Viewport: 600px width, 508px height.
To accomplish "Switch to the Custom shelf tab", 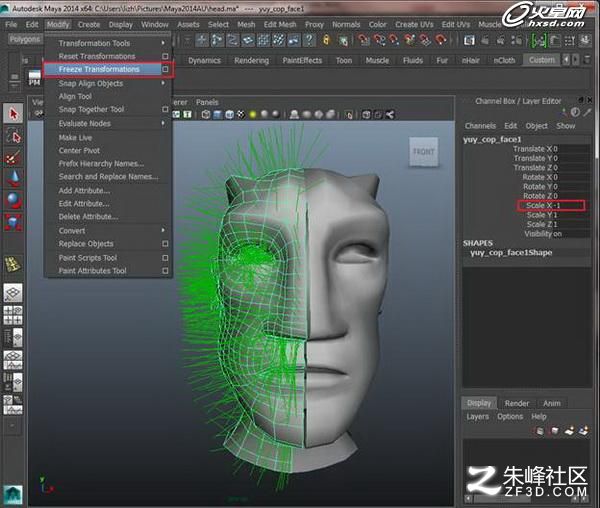I will [542, 60].
